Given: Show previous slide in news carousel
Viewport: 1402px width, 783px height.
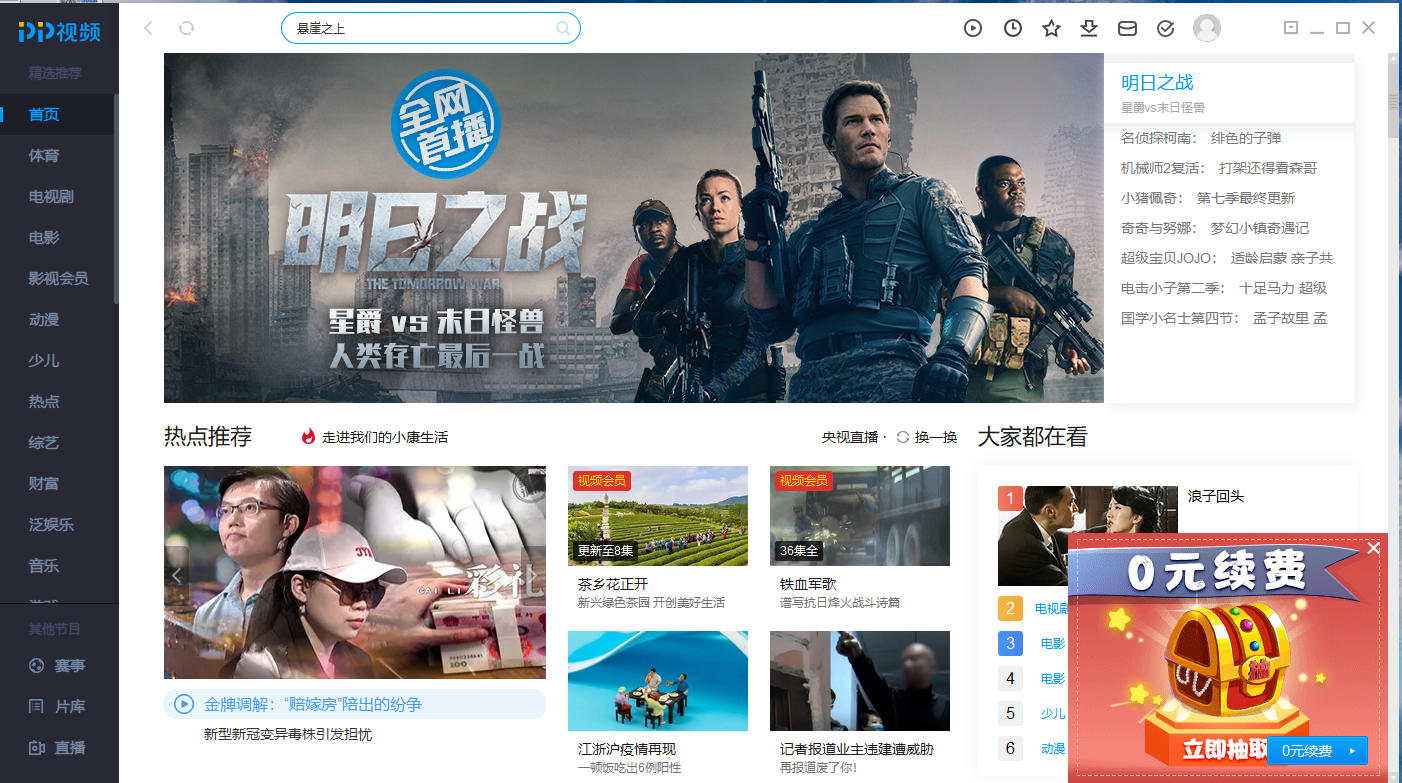Looking at the screenshot, I should click(x=177, y=575).
